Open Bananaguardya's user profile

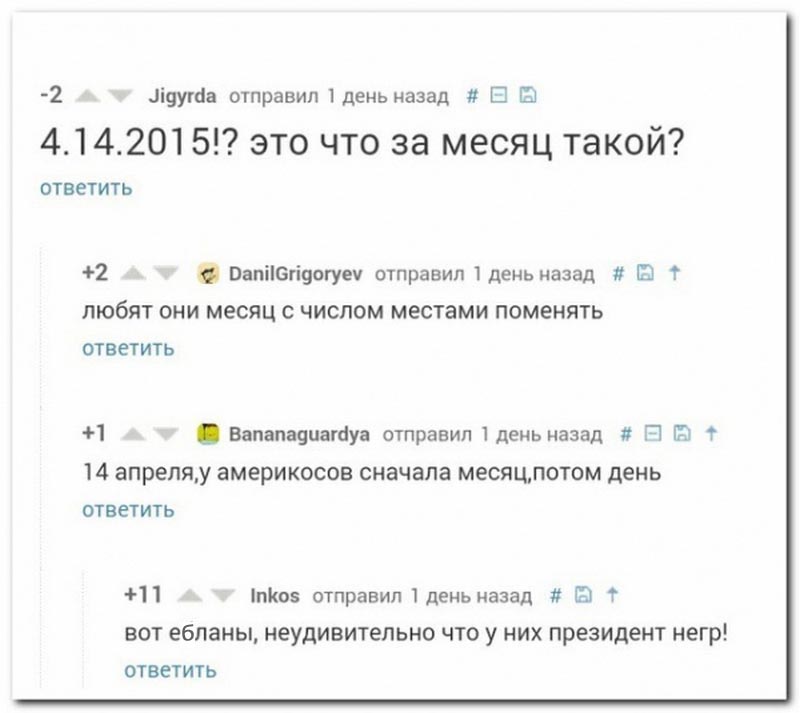tap(300, 433)
